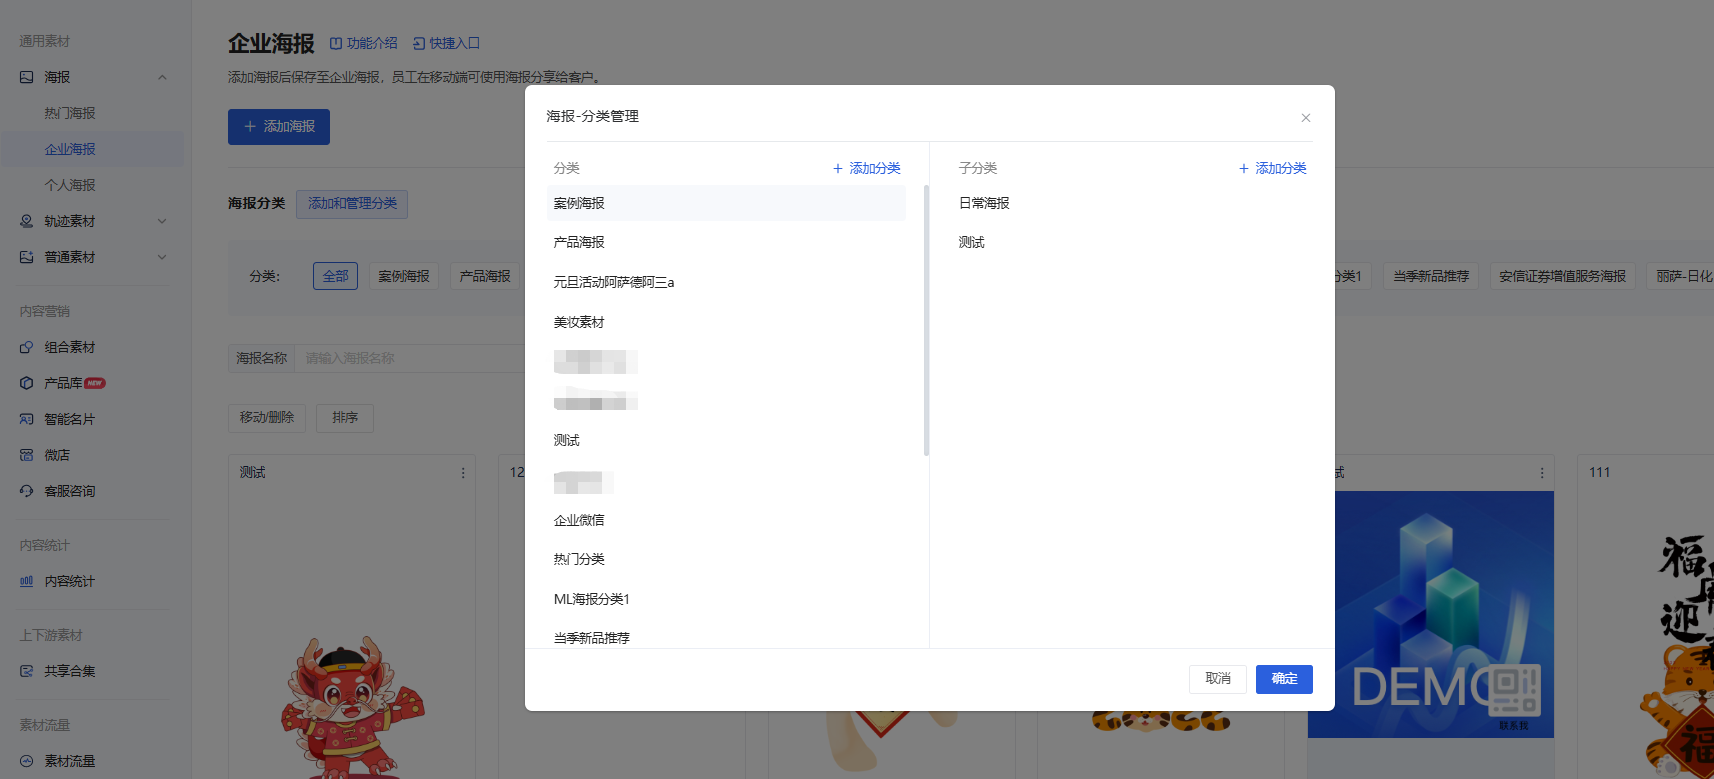Click the 快捷入口 icon
1714x779 pixels.
419,43
